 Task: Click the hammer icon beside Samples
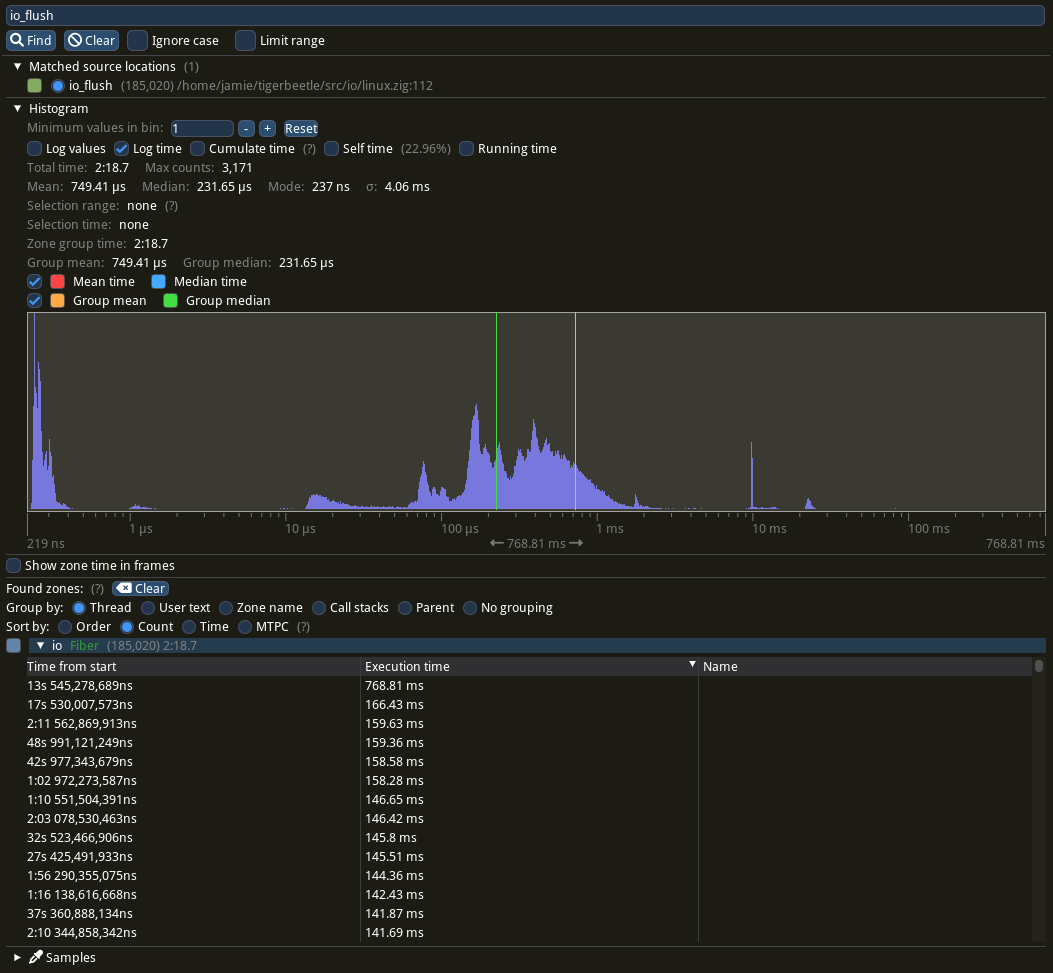click(x=35, y=957)
